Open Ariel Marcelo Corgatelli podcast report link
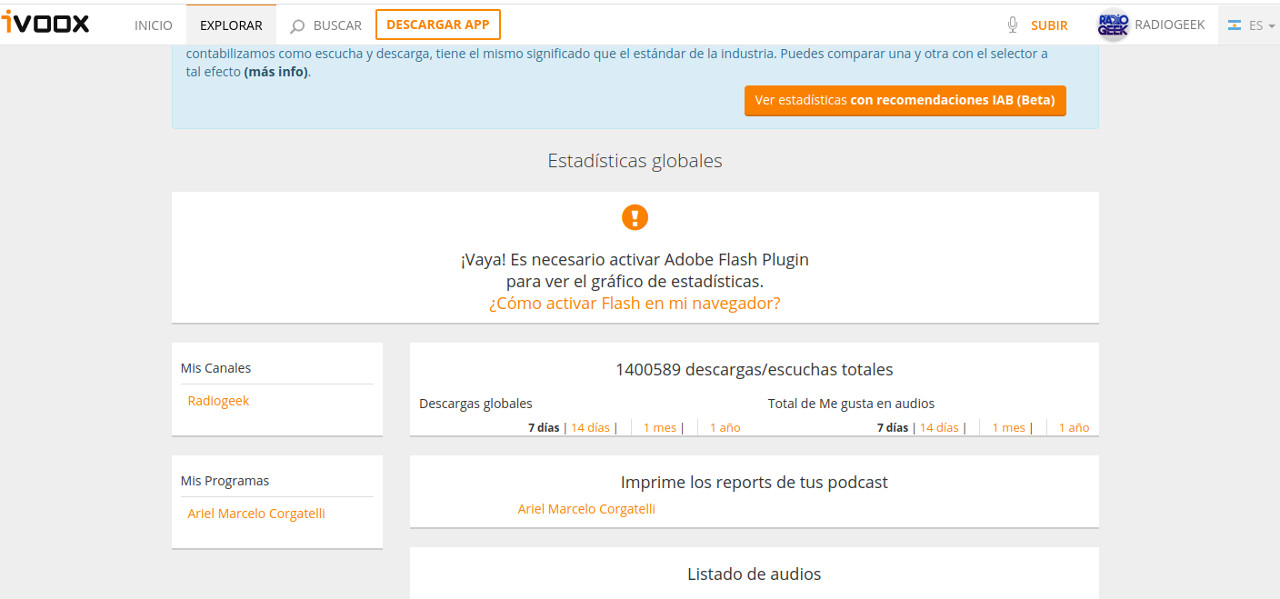Viewport: 1280px width, 599px height. [586, 509]
